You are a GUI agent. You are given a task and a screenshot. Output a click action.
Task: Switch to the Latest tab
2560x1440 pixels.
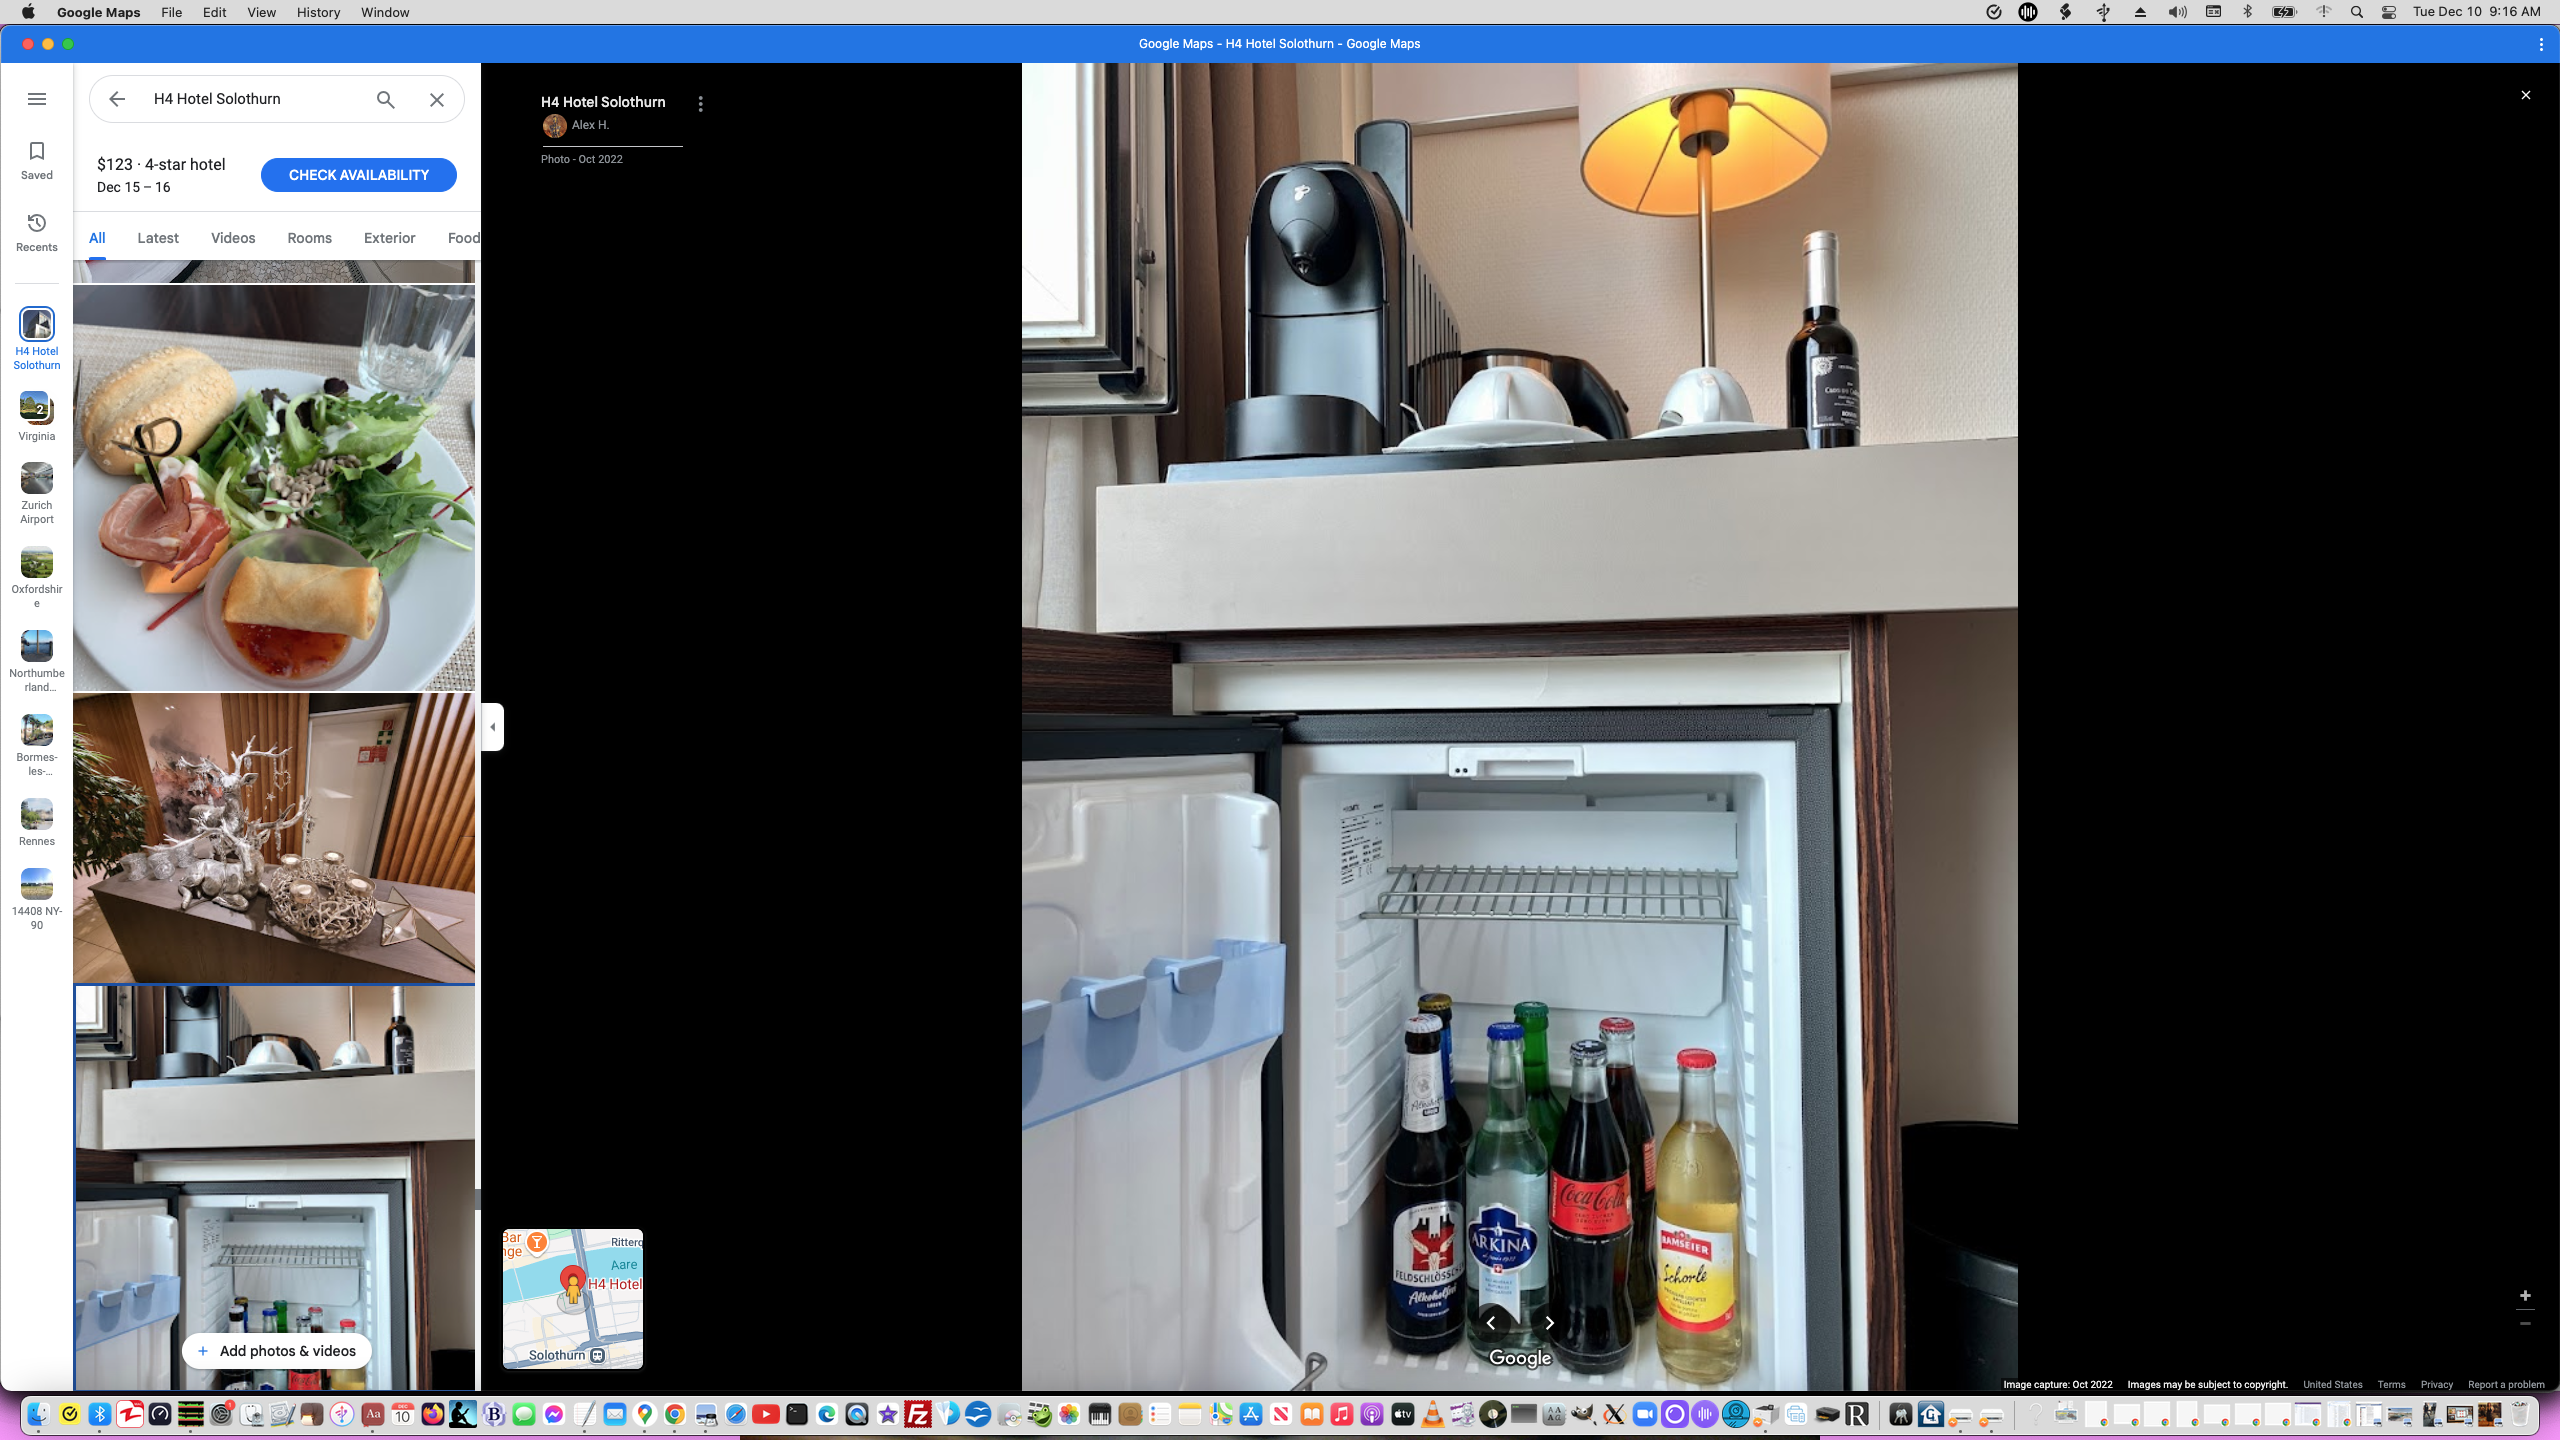157,238
